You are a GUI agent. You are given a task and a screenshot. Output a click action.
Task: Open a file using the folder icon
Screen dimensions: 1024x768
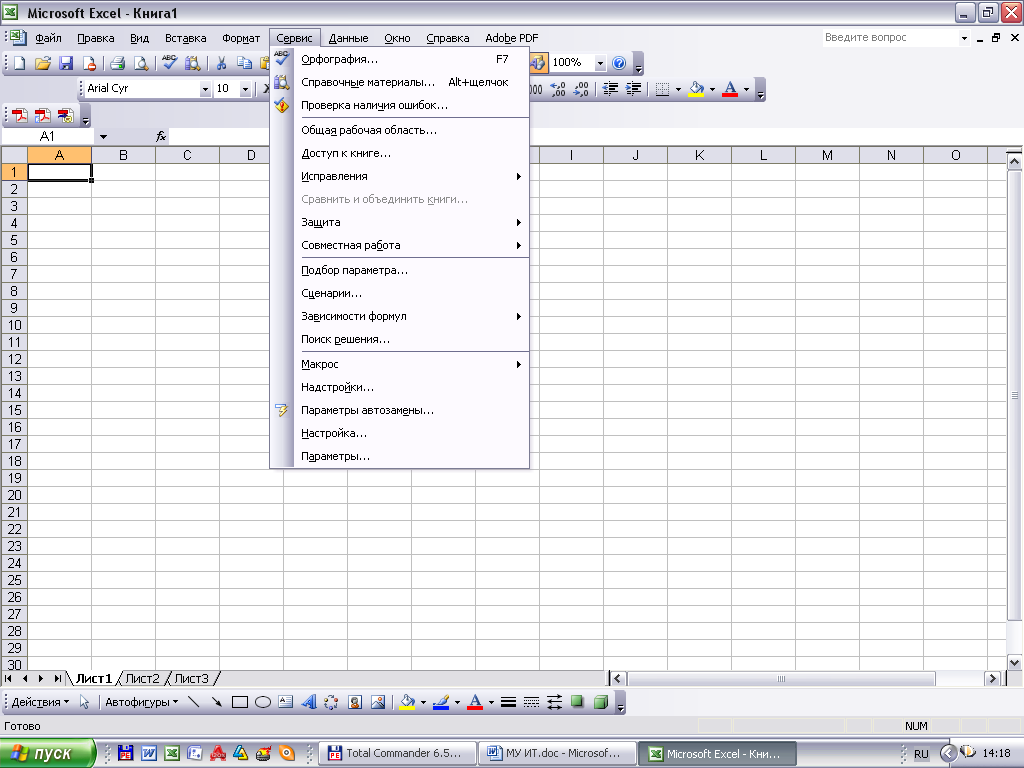click(43, 63)
